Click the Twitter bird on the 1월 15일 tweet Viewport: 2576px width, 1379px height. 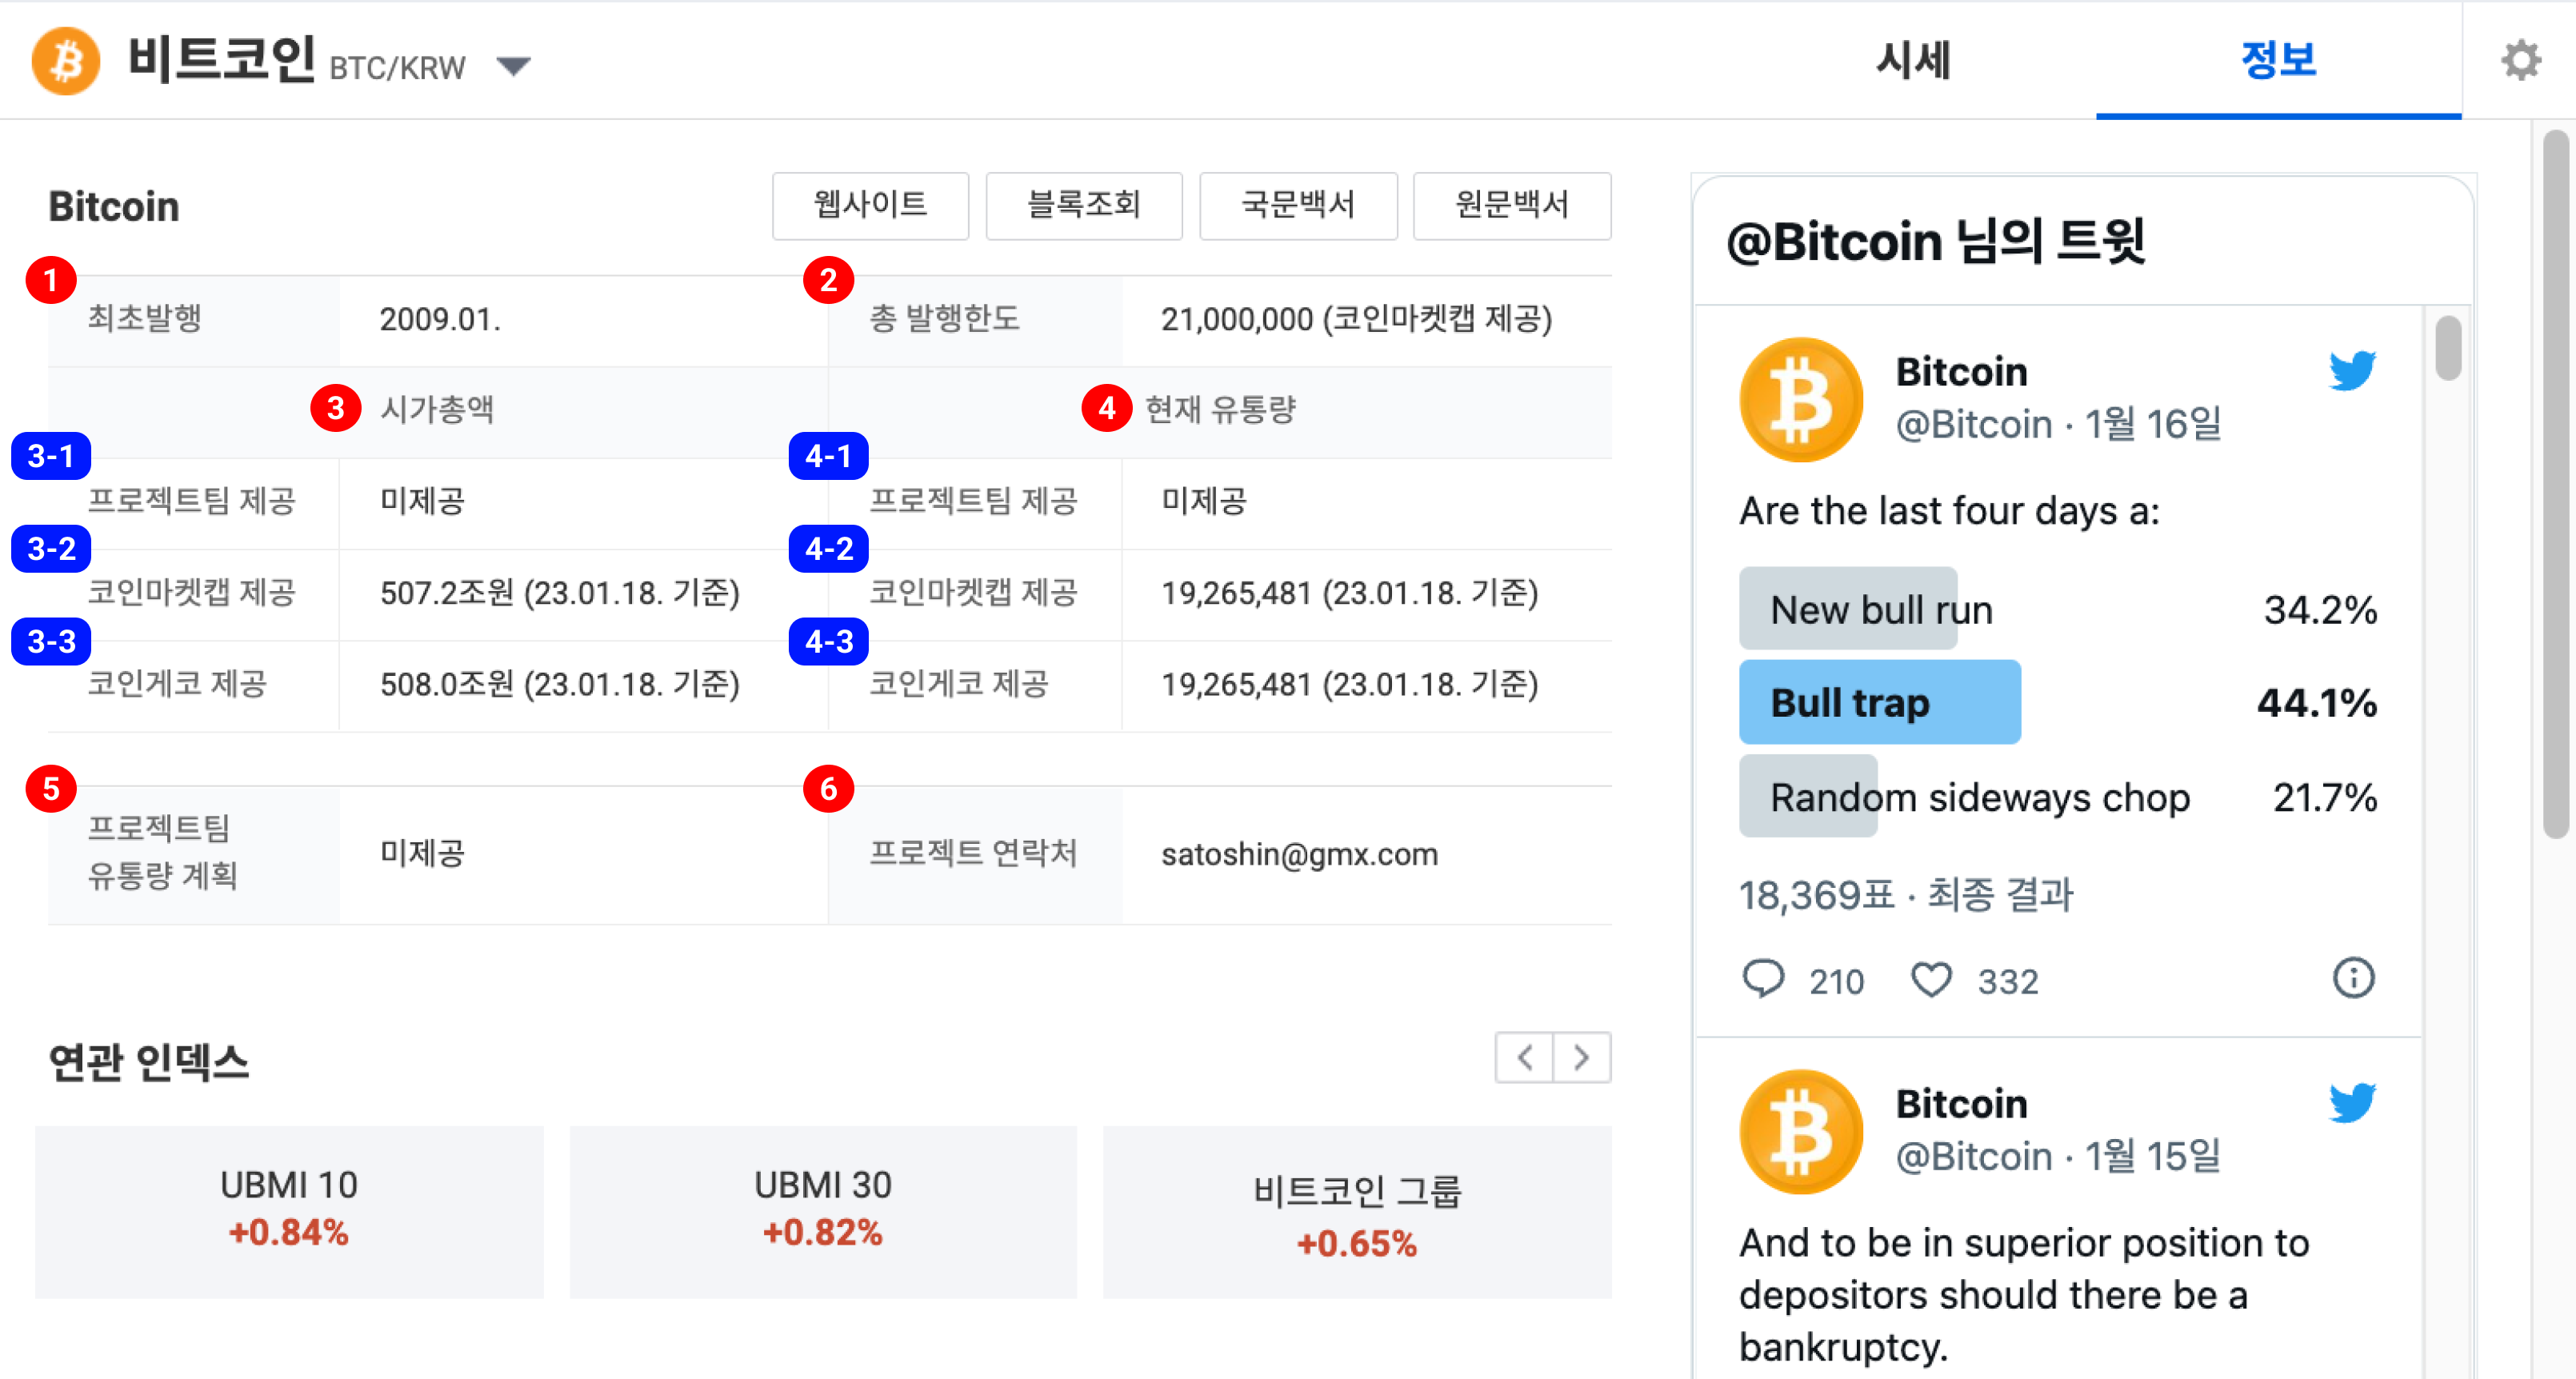(x=2351, y=1103)
